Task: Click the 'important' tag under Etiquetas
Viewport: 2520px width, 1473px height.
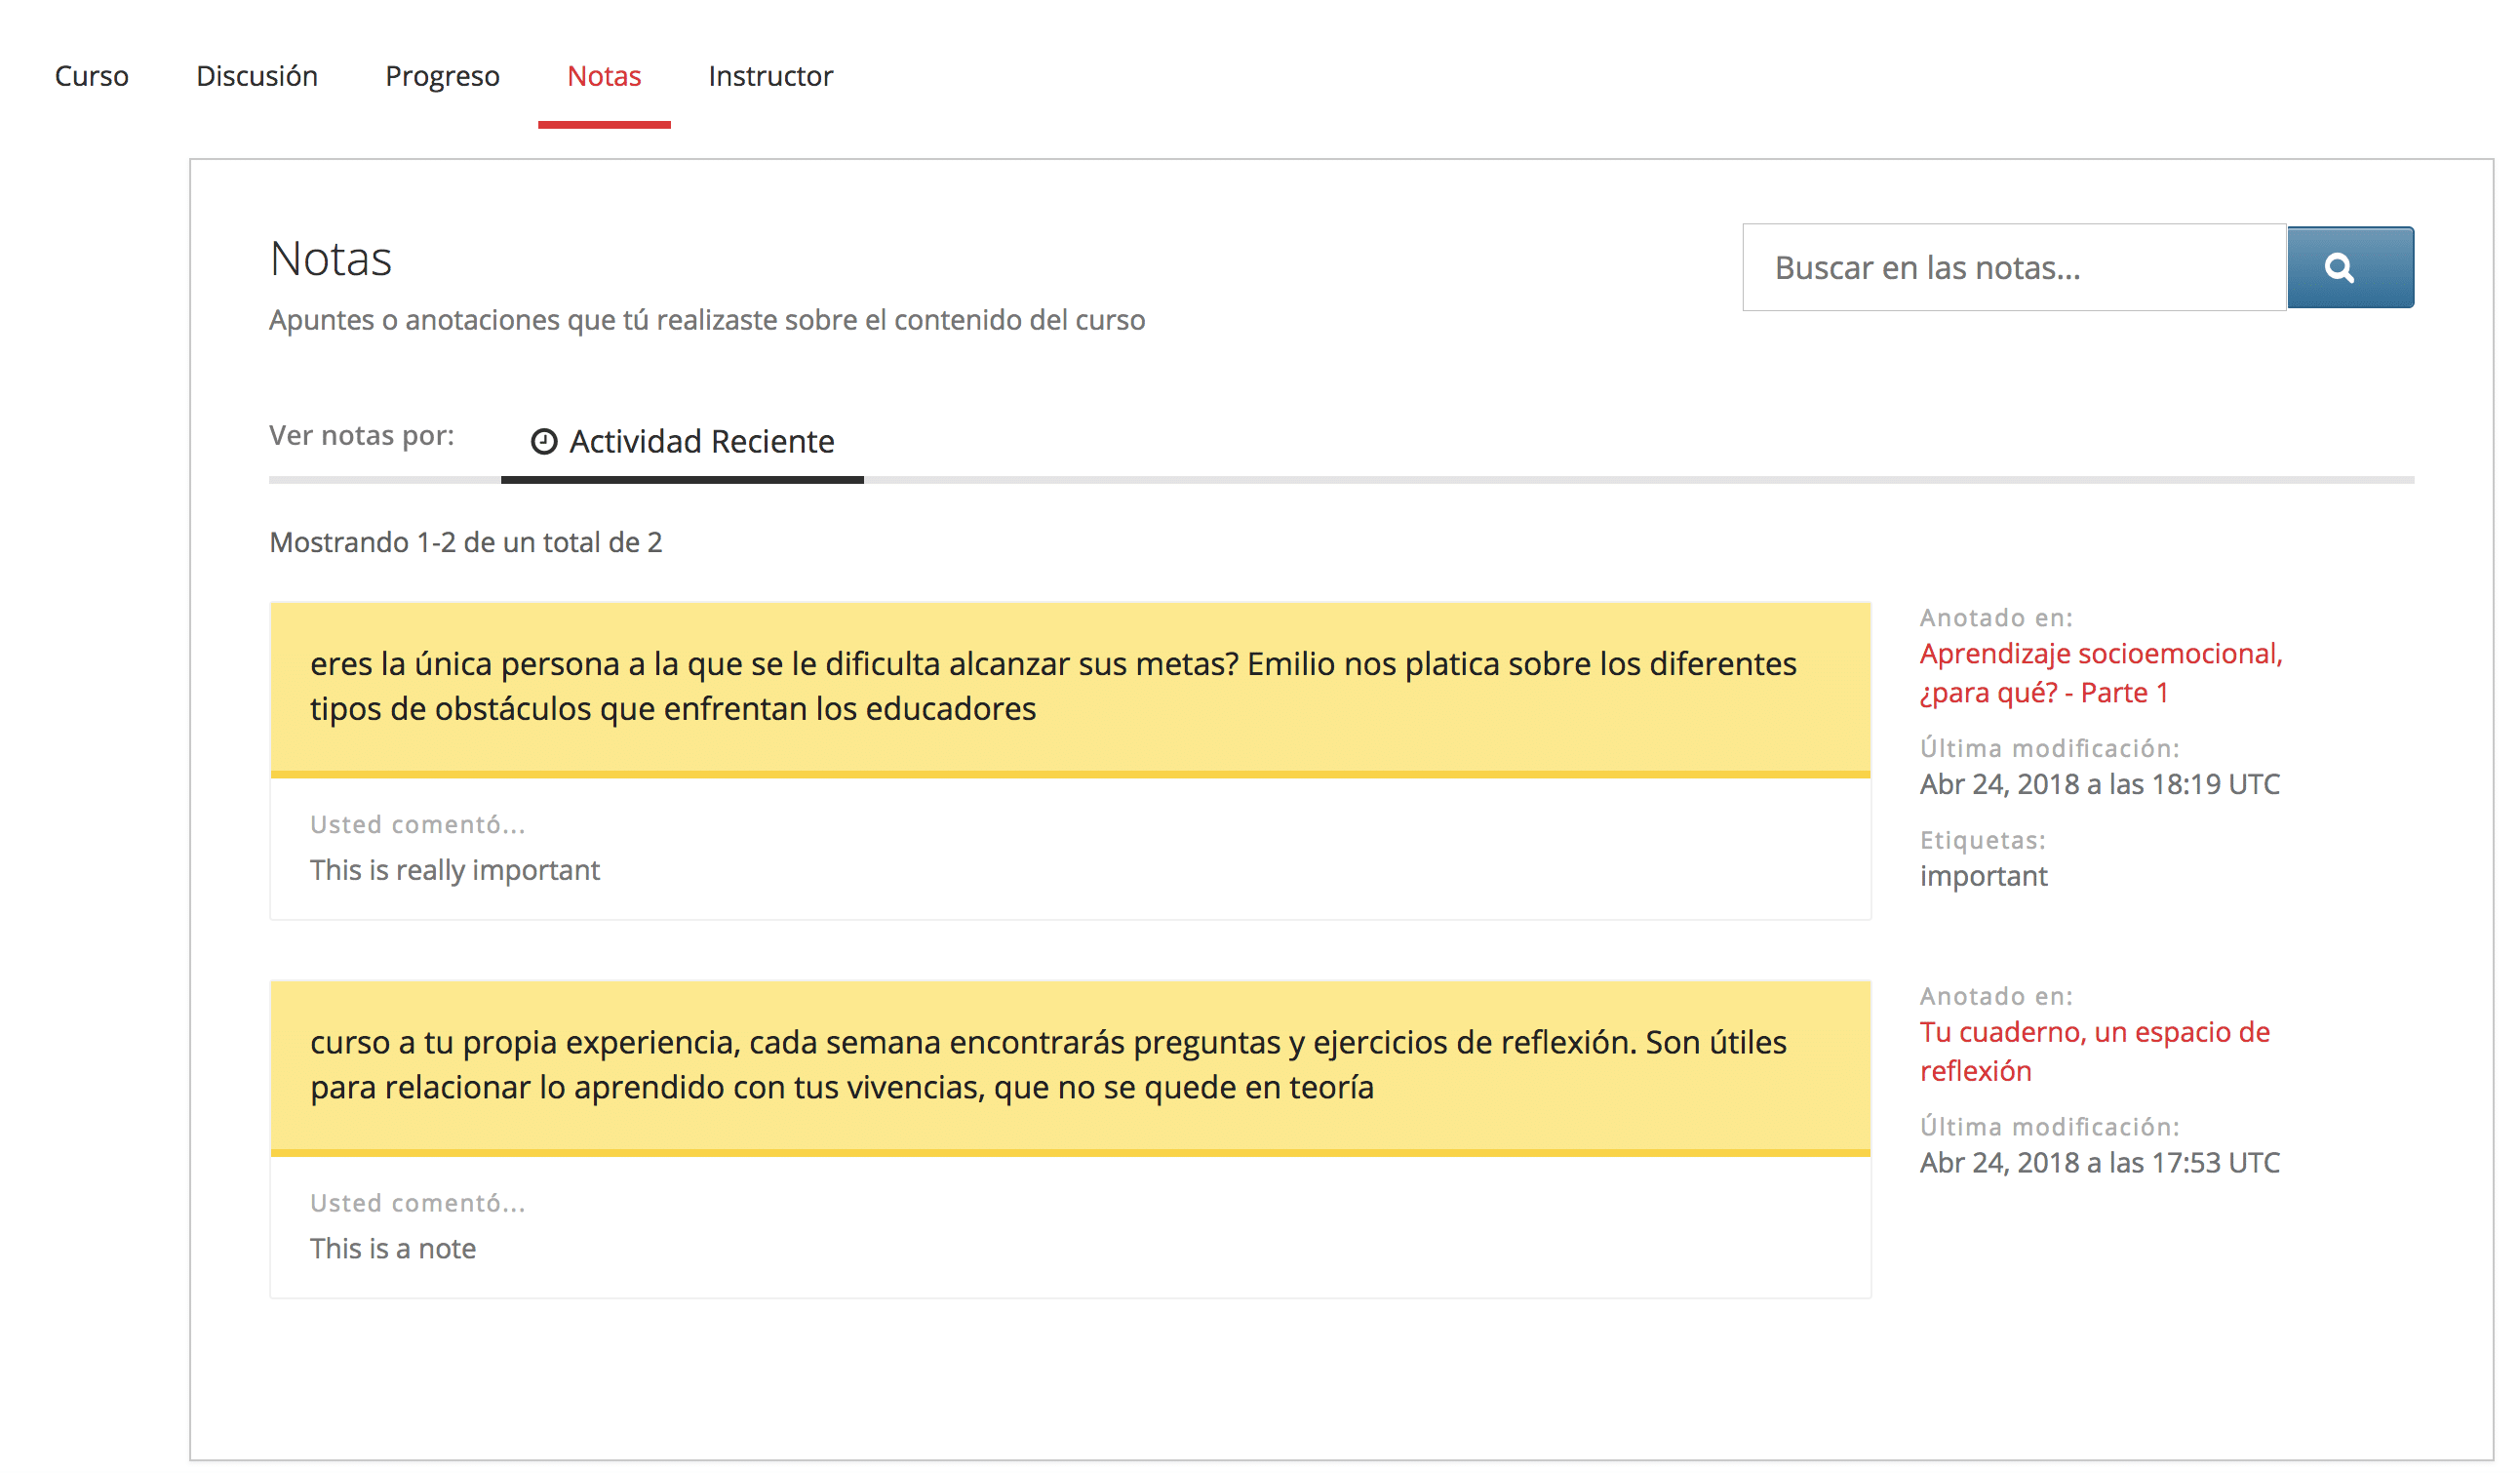Action: [x=1983, y=876]
